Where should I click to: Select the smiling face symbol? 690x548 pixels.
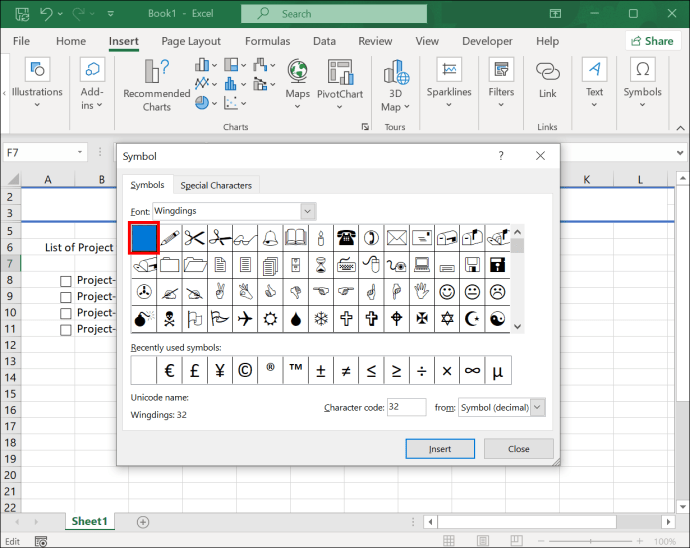click(447, 292)
